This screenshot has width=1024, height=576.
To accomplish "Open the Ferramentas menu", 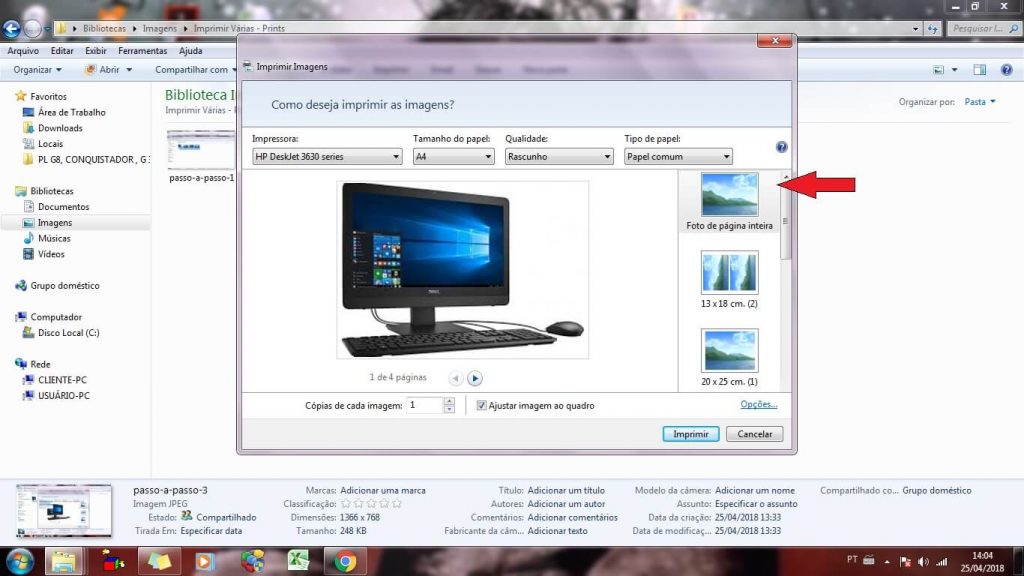I will pyautogui.click(x=142, y=51).
